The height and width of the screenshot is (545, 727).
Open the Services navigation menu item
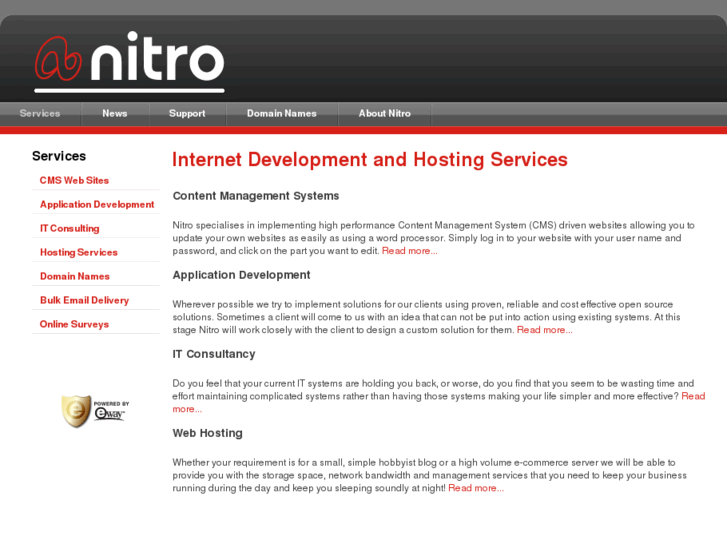(40, 114)
